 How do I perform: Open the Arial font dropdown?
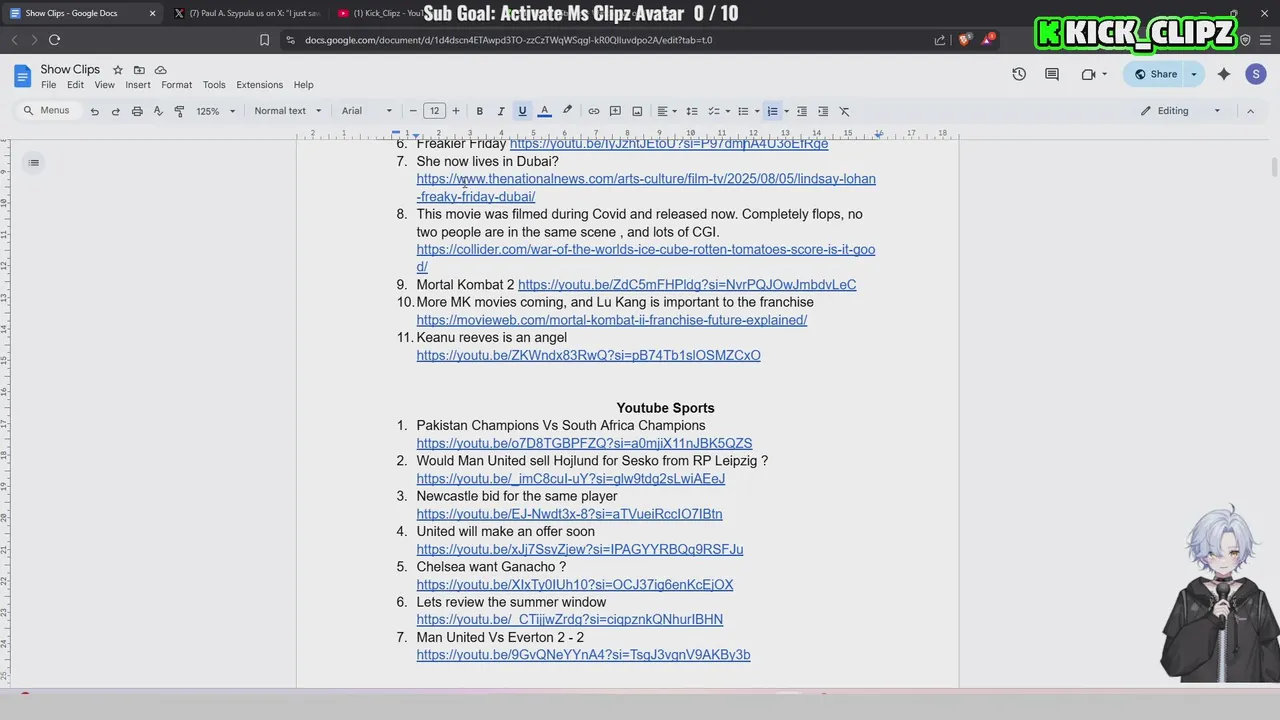pyautogui.click(x=367, y=111)
